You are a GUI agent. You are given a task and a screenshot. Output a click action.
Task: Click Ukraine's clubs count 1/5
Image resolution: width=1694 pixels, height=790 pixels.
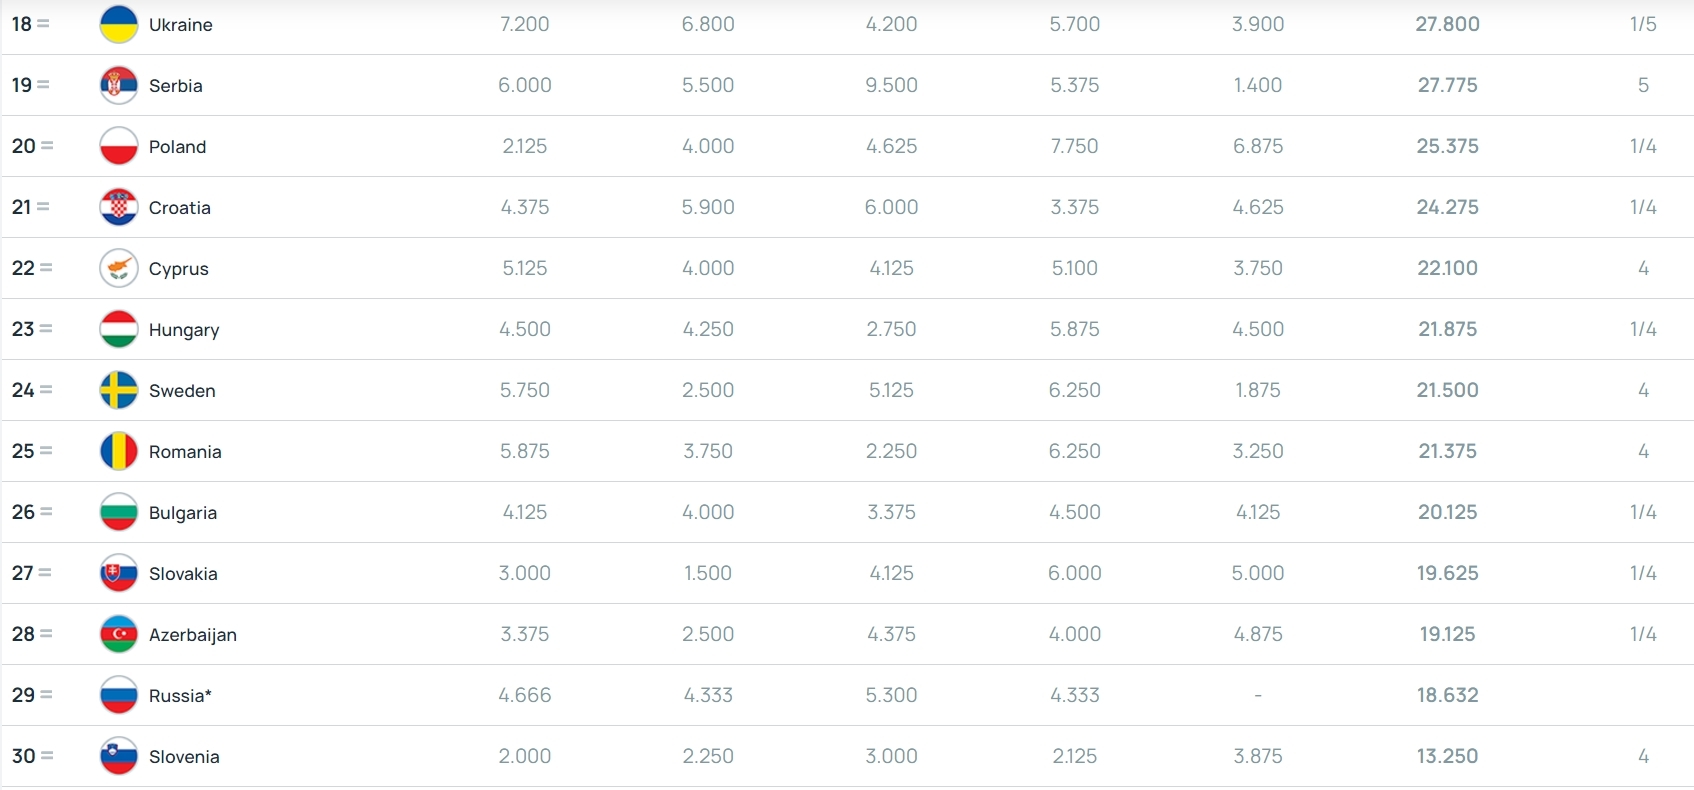click(1643, 24)
